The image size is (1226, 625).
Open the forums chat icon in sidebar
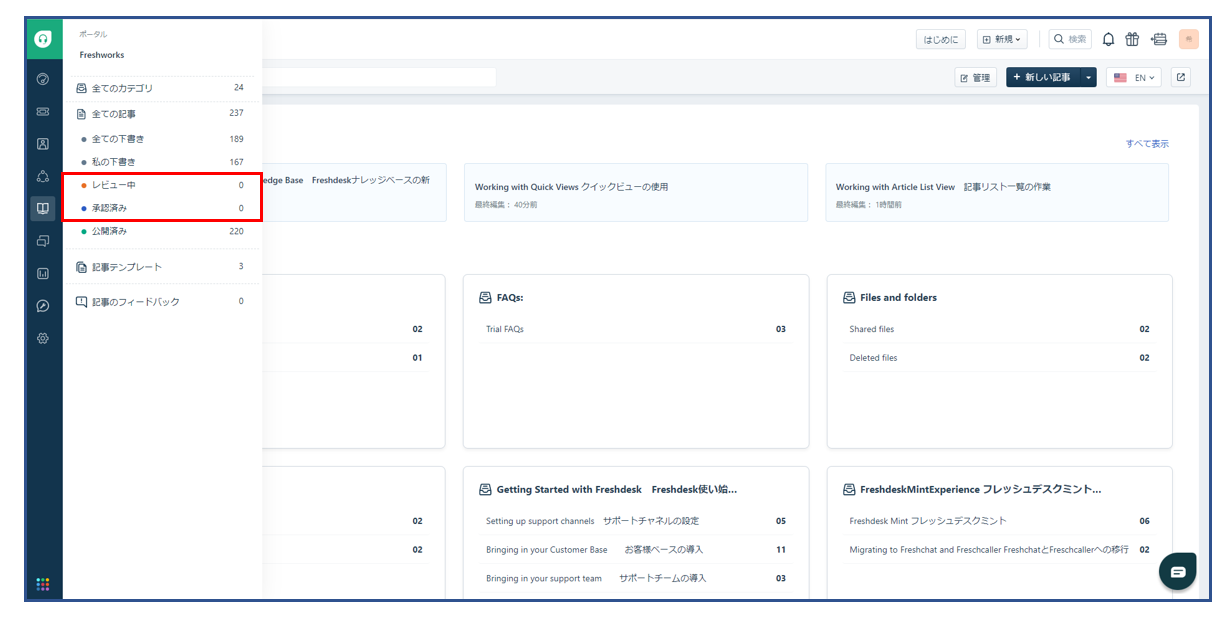point(43,241)
